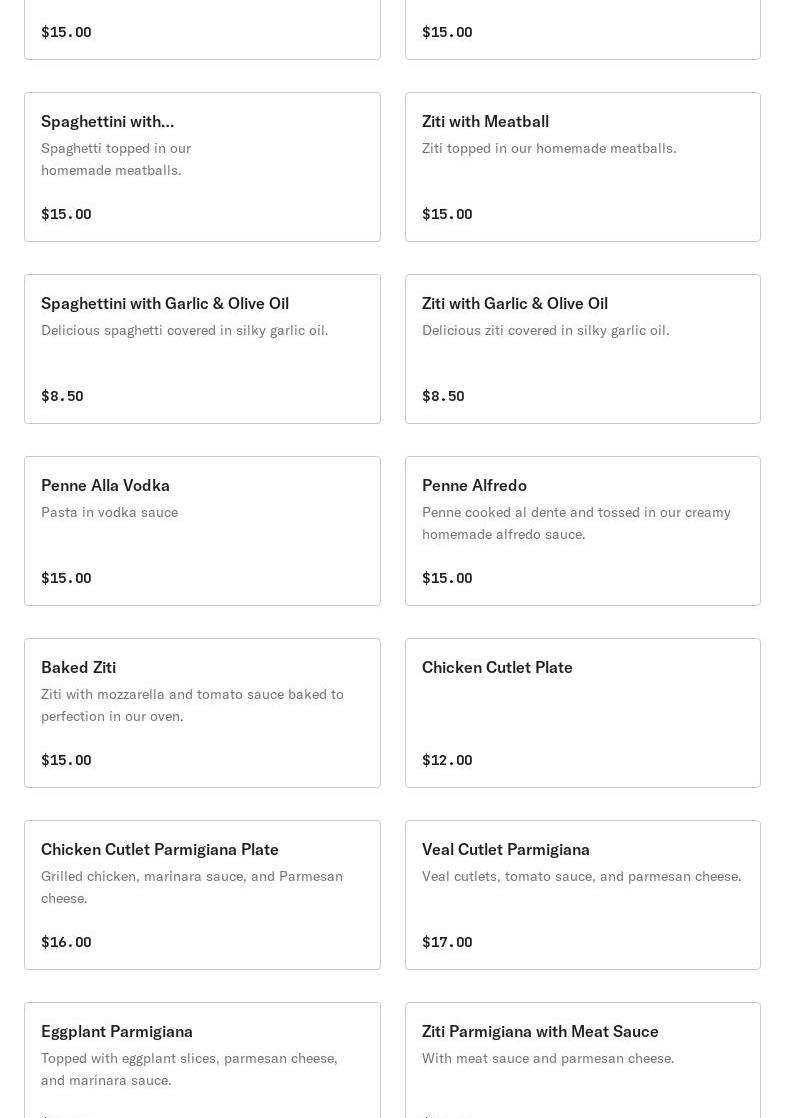This screenshot has width=785, height=1118.
Task: Pick the Chicken Cutlet Plate item
Action: pos(582,713)
